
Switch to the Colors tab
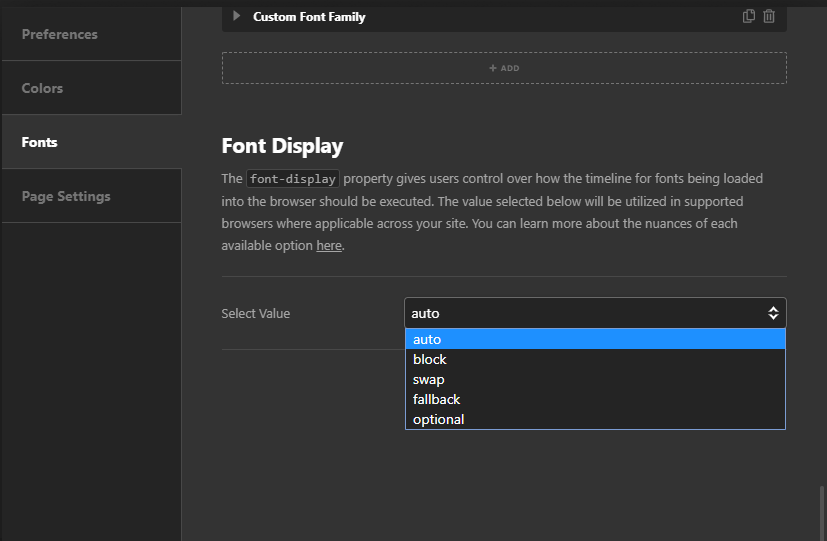tap(42, 88)
